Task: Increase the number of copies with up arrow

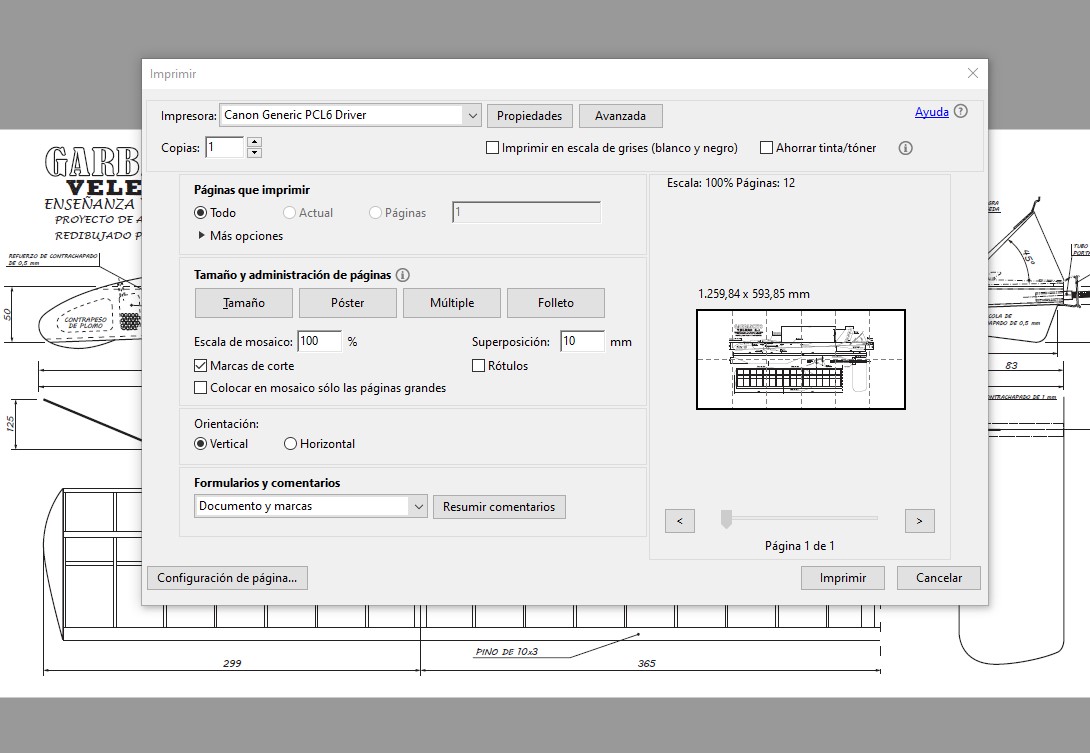Action: point(254,142)
